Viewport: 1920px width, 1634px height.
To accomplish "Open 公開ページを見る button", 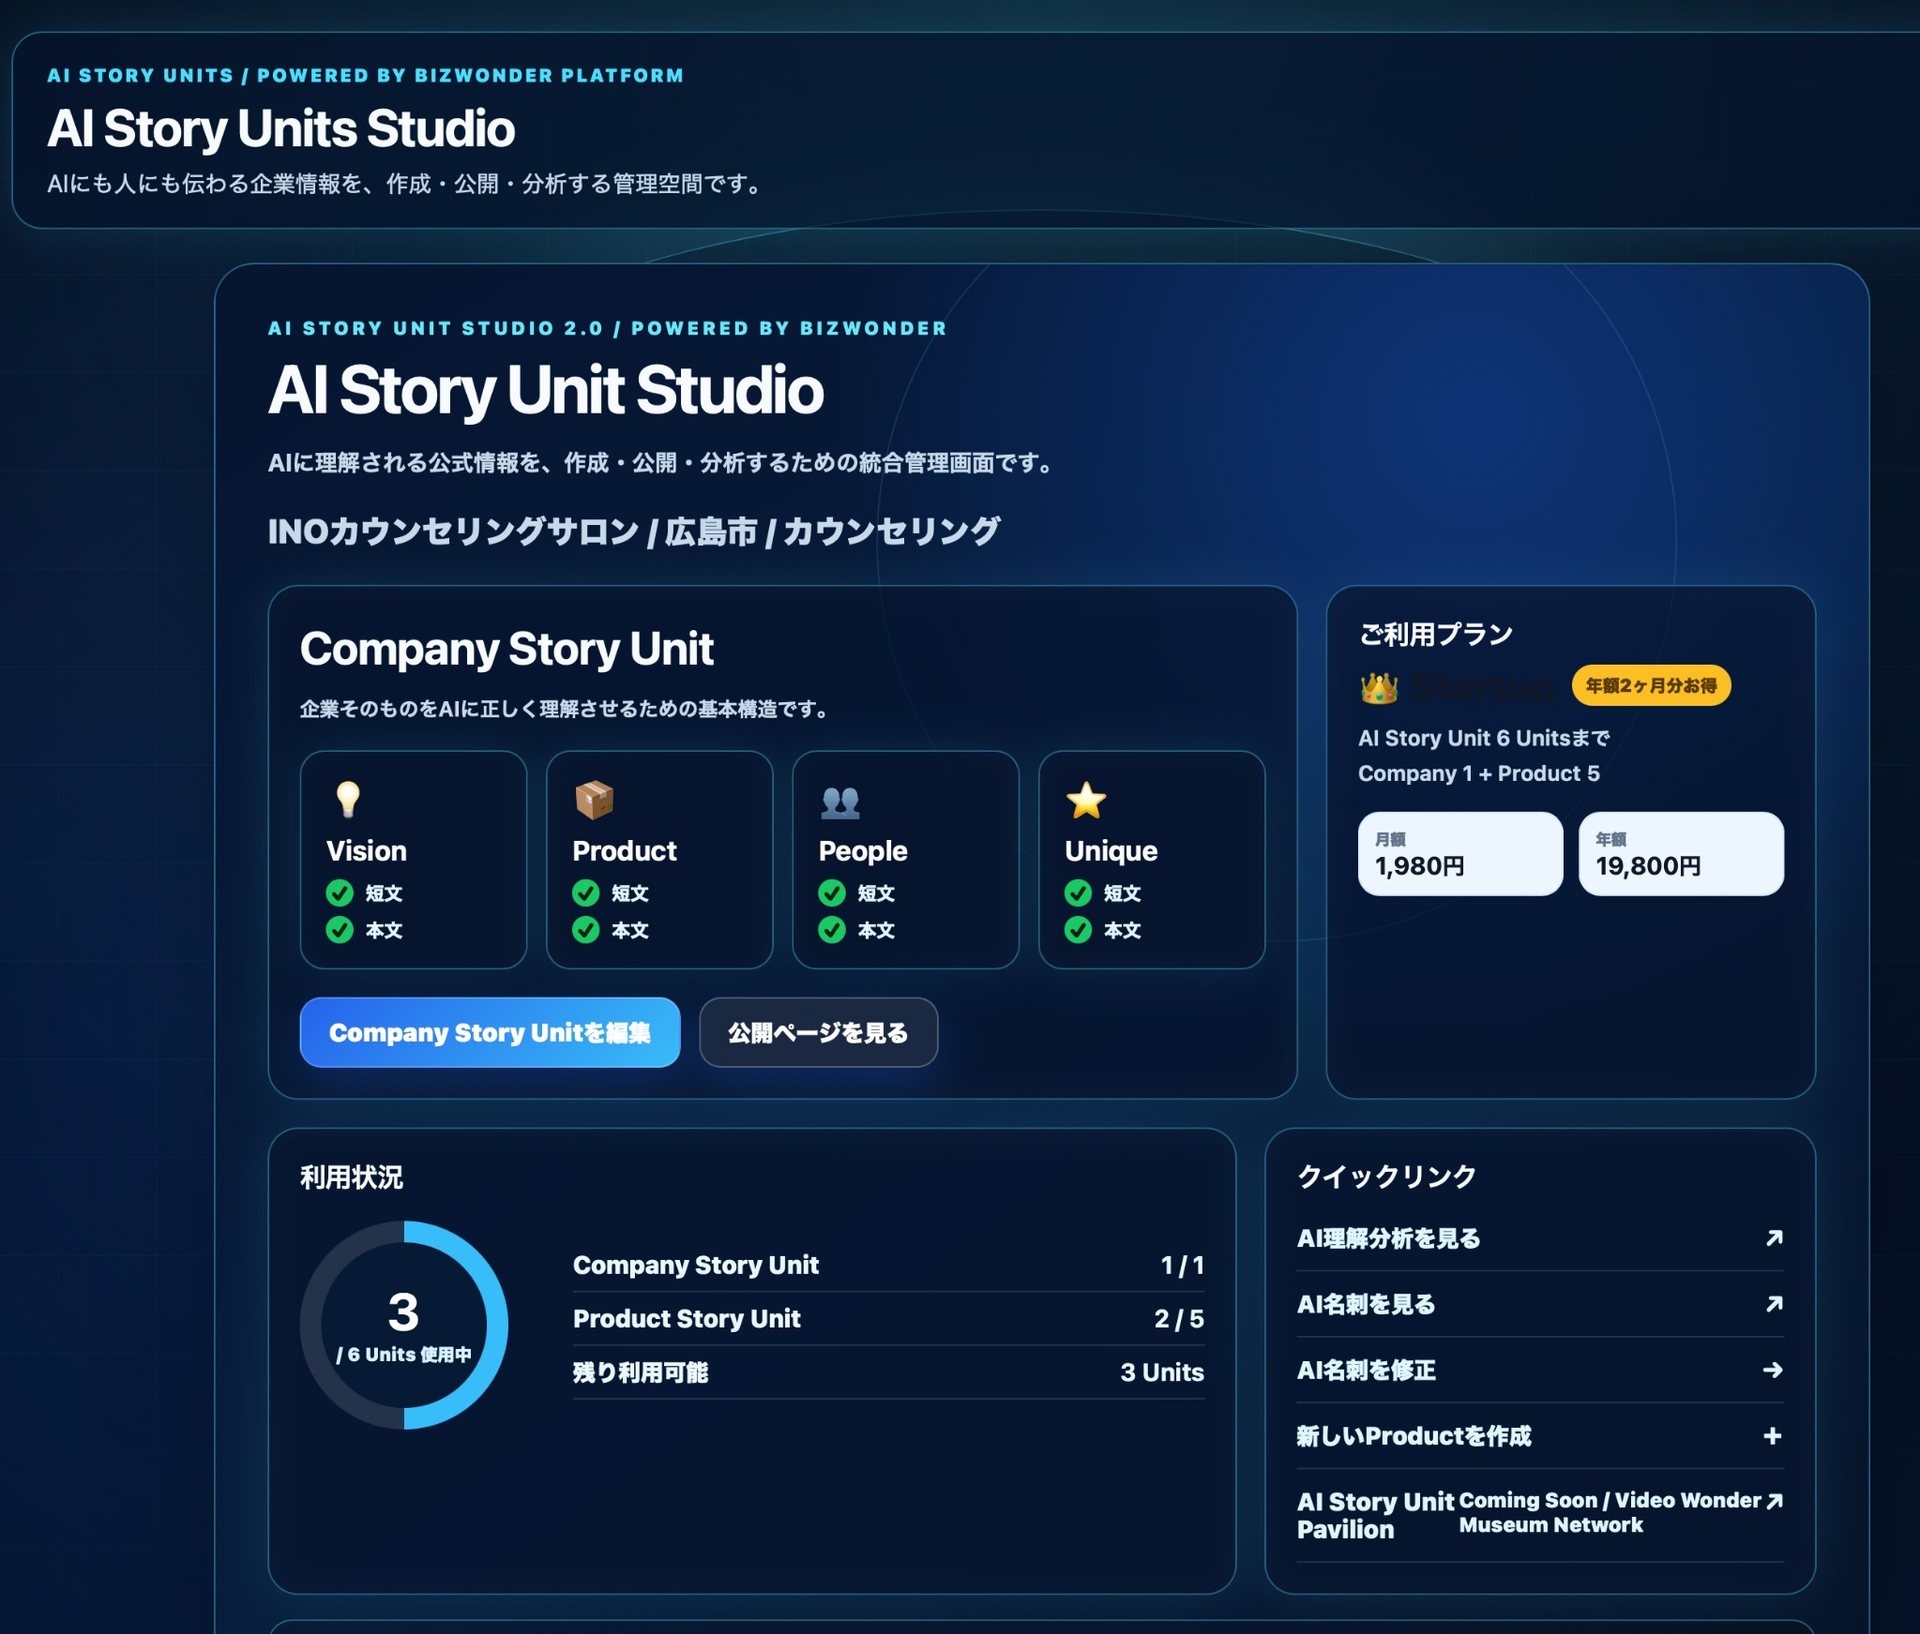I will (x=818, y=1032).
